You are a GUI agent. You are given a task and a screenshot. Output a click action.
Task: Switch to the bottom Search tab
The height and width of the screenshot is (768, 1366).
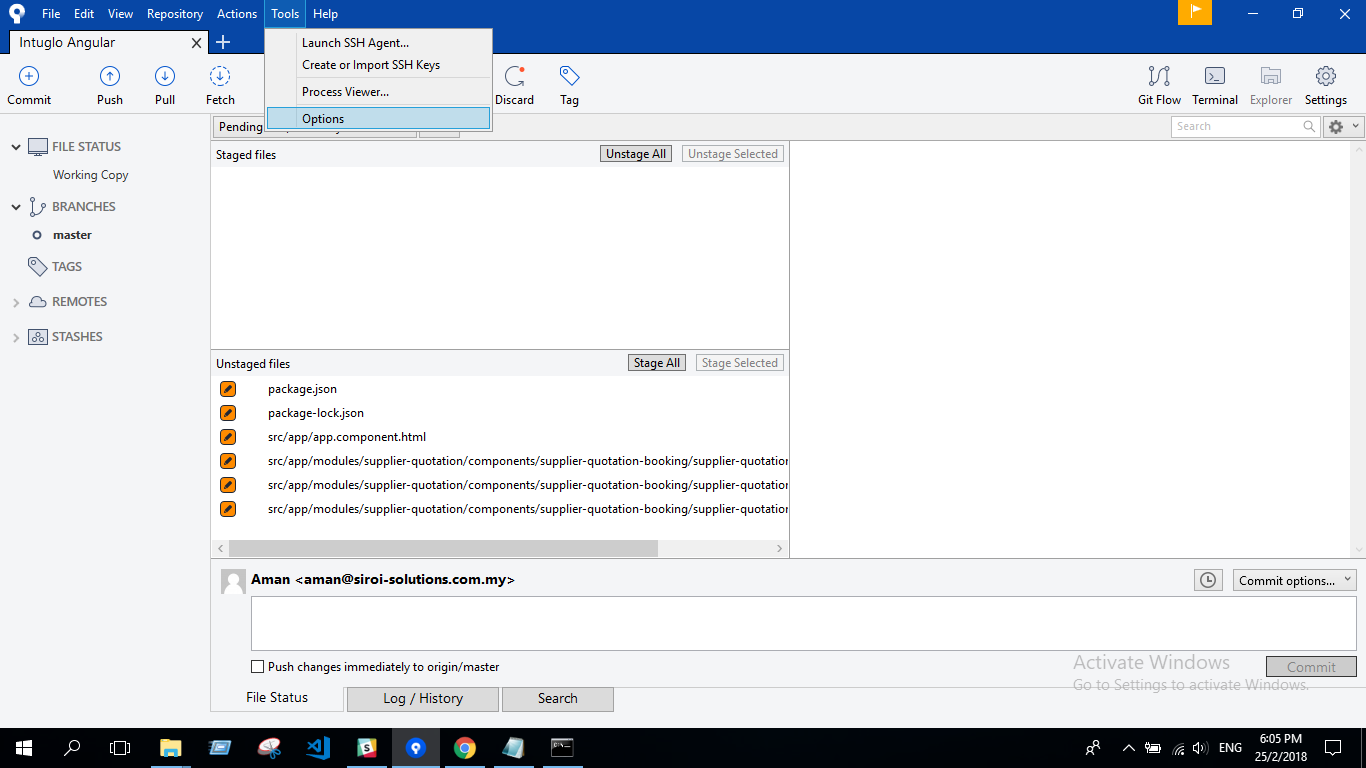(557, 699)
